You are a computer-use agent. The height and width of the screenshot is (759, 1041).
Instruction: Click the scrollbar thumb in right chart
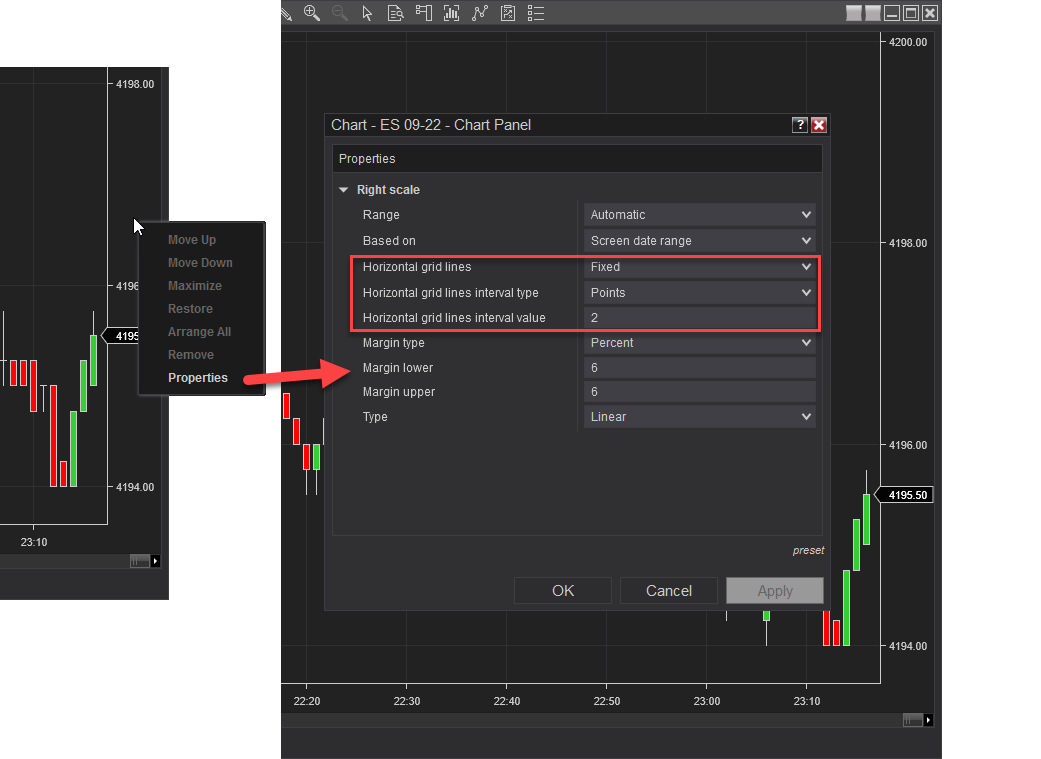[x=913, y=720]
